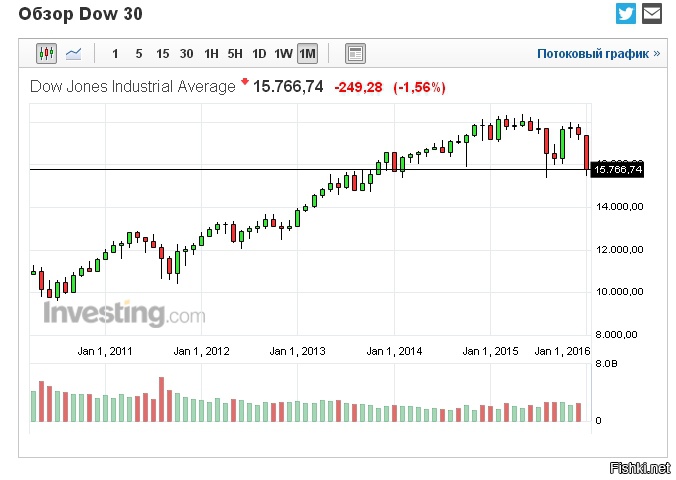Image resolution: width=676 pixels, height=480 pixels.
Task: Click the Jan 1, 2011 date label
Action: click(105, 351)
